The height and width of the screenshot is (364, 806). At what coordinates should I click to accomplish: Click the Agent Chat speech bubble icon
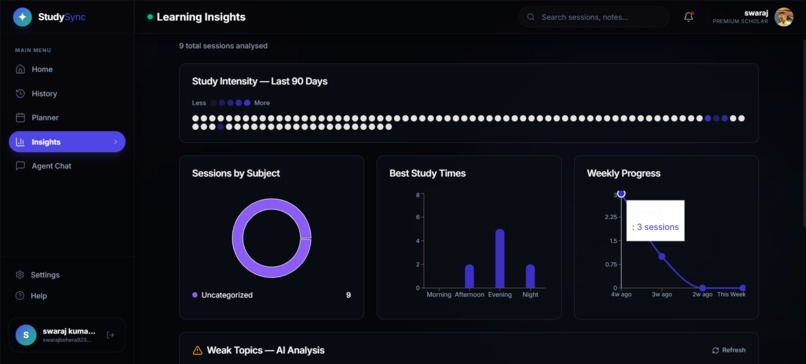[x=20, y=166]
